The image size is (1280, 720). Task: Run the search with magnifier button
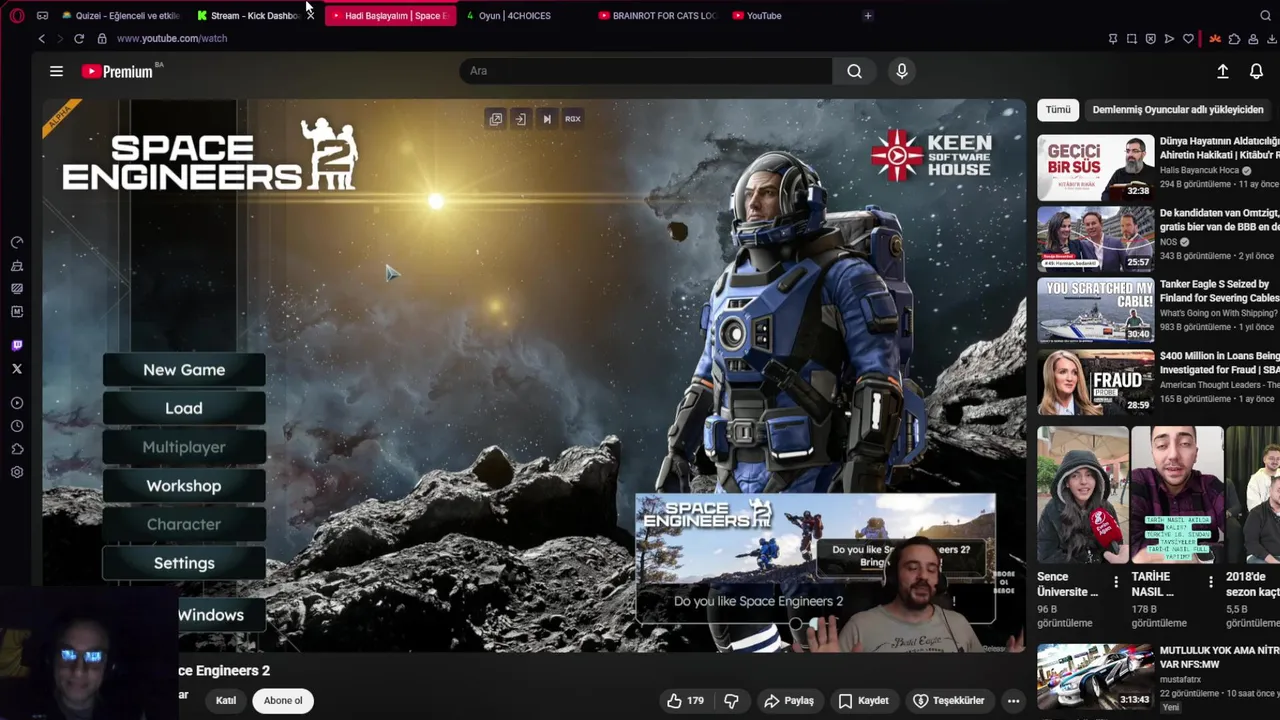click(854, 71)
